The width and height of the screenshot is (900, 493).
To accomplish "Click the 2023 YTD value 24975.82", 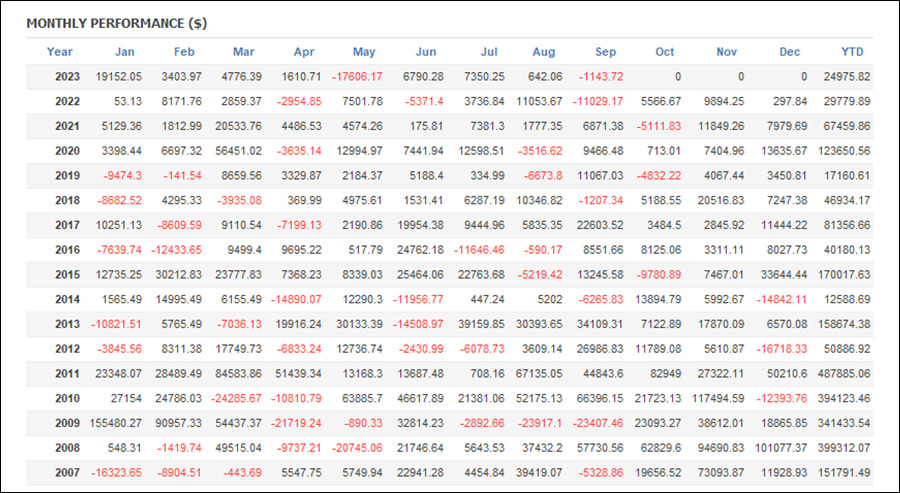I will pos(841,77).
